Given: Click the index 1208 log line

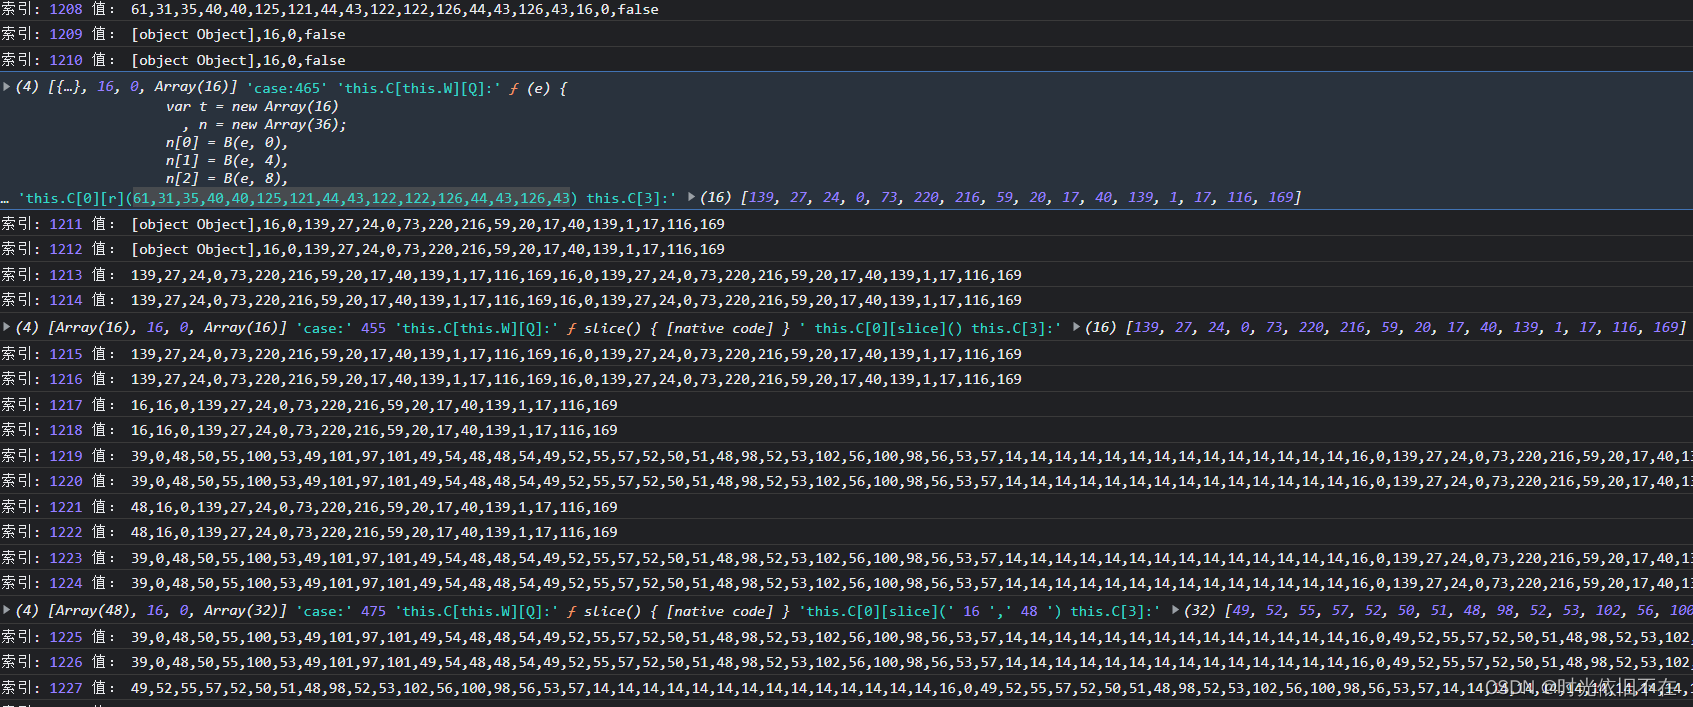Looking at the screenshot, I should (846, 9).
